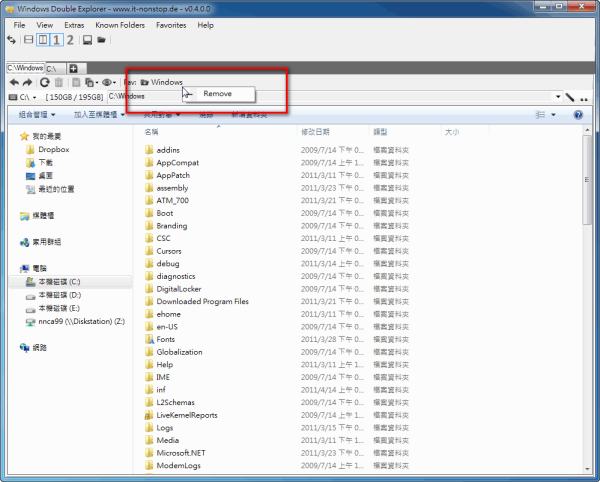Select local disk (D:) in sidebar
Screen dimensions: 600x482
54,295
